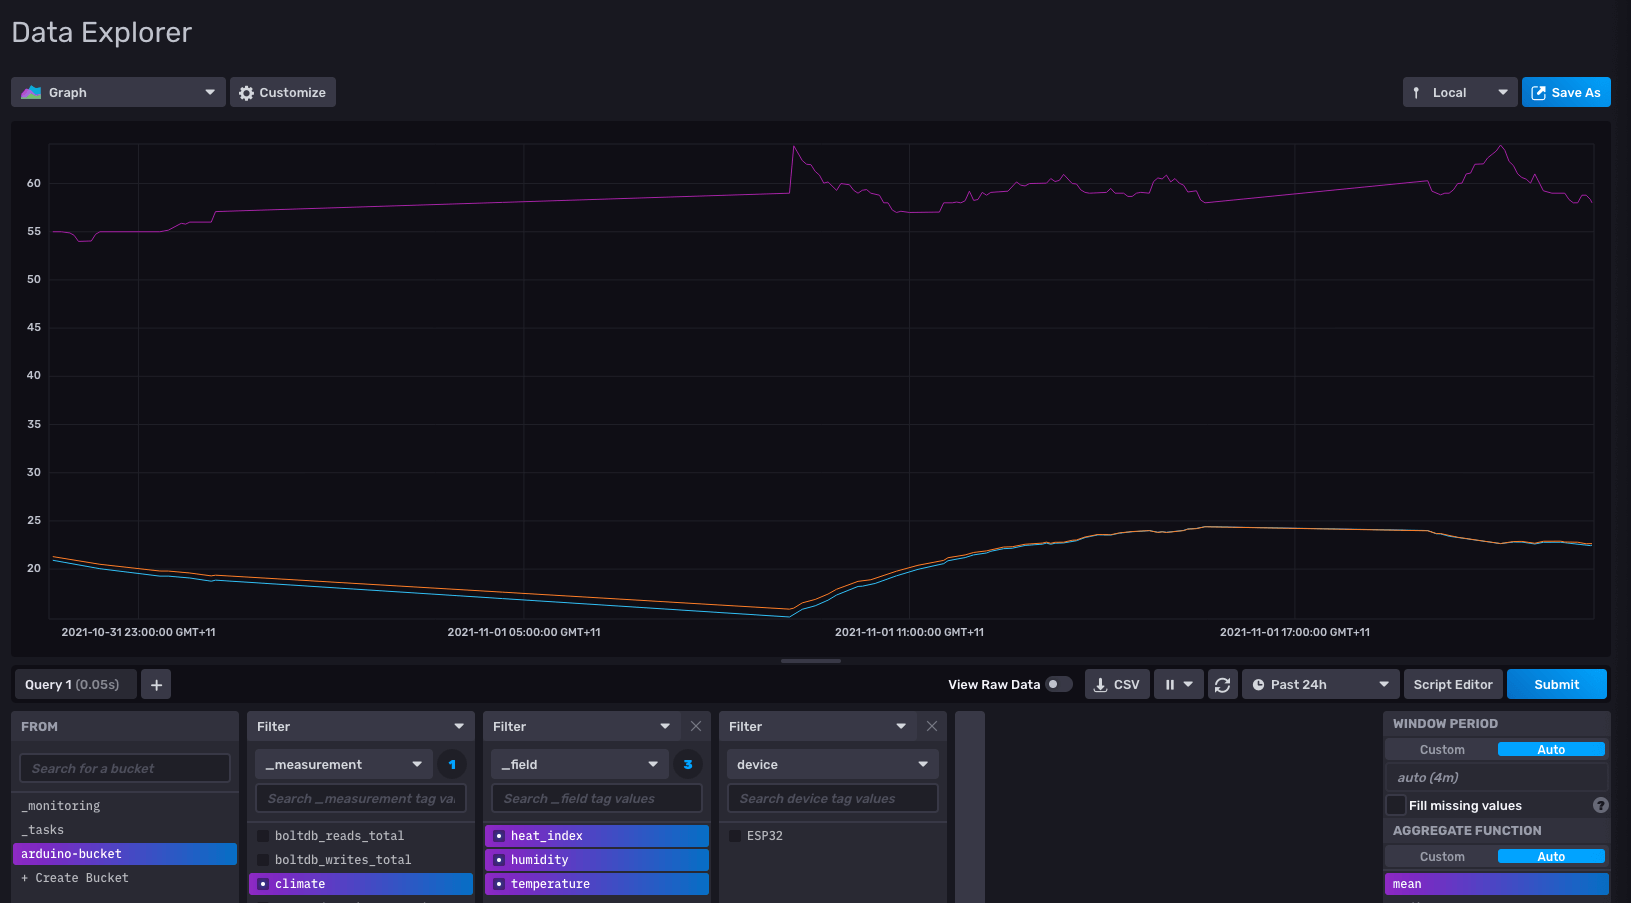Click the add filter column strip
The image size is (1631, 903).
pos(970,807)
